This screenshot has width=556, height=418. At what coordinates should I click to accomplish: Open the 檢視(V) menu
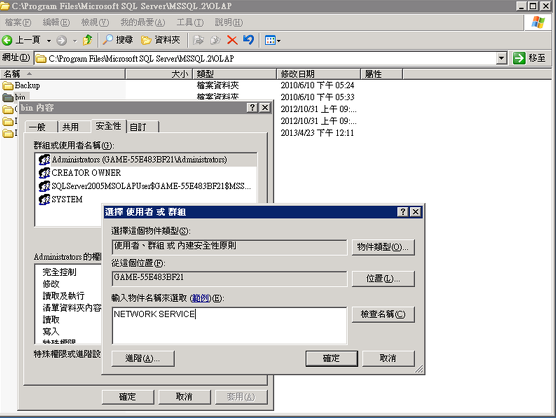point(95,22)
